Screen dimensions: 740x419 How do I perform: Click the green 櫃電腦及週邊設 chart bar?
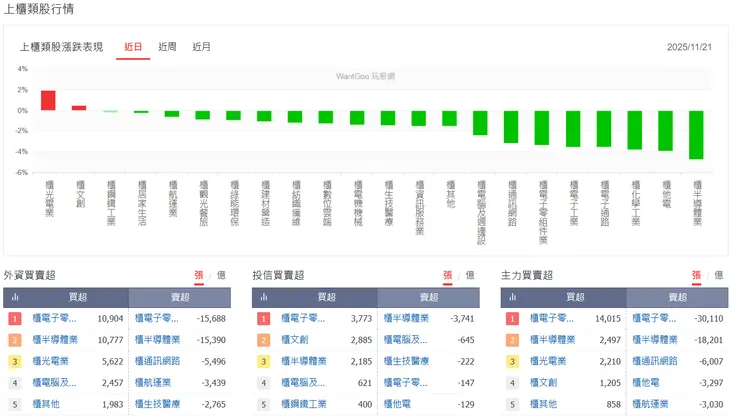click(x=480, y=123)
